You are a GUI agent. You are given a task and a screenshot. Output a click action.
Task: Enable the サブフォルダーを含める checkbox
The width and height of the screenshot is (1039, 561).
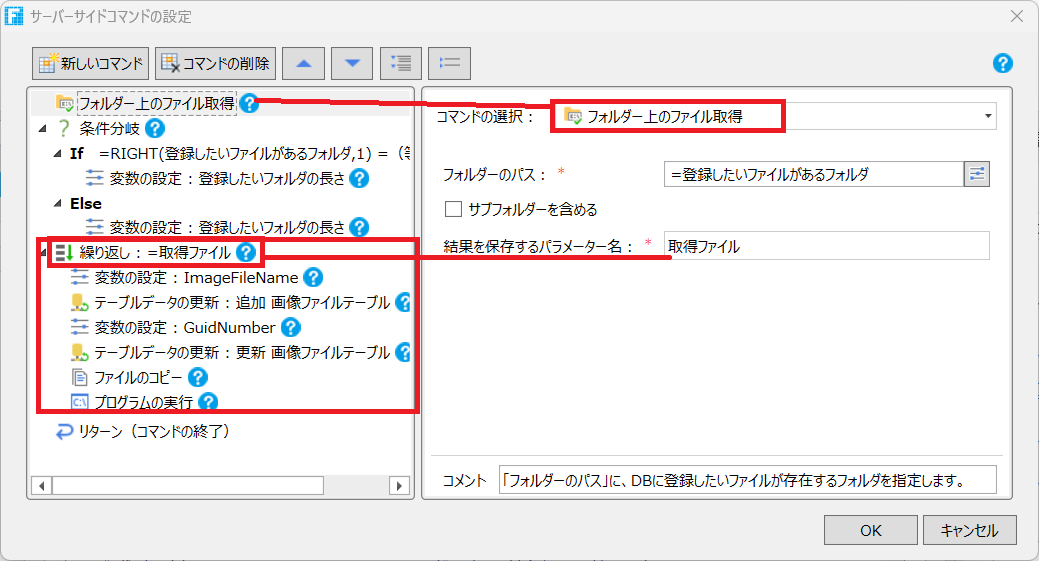tap(453, 209)
